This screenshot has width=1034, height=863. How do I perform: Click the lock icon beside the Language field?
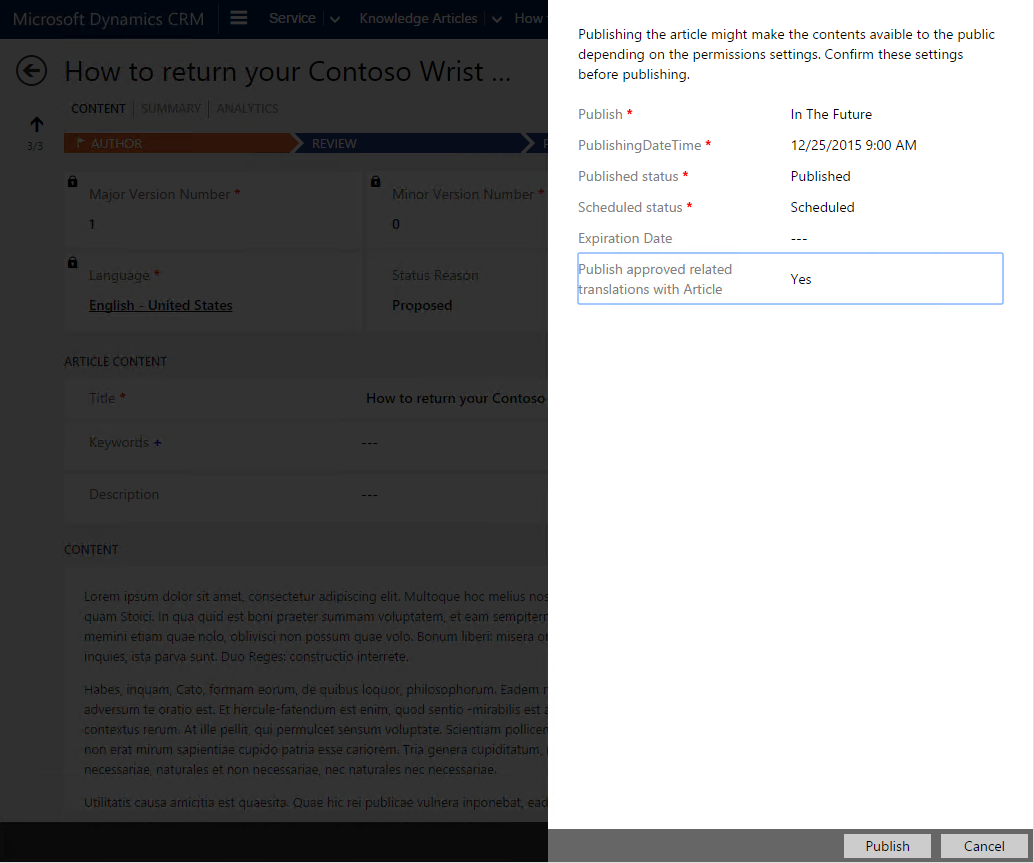point(71,262)
